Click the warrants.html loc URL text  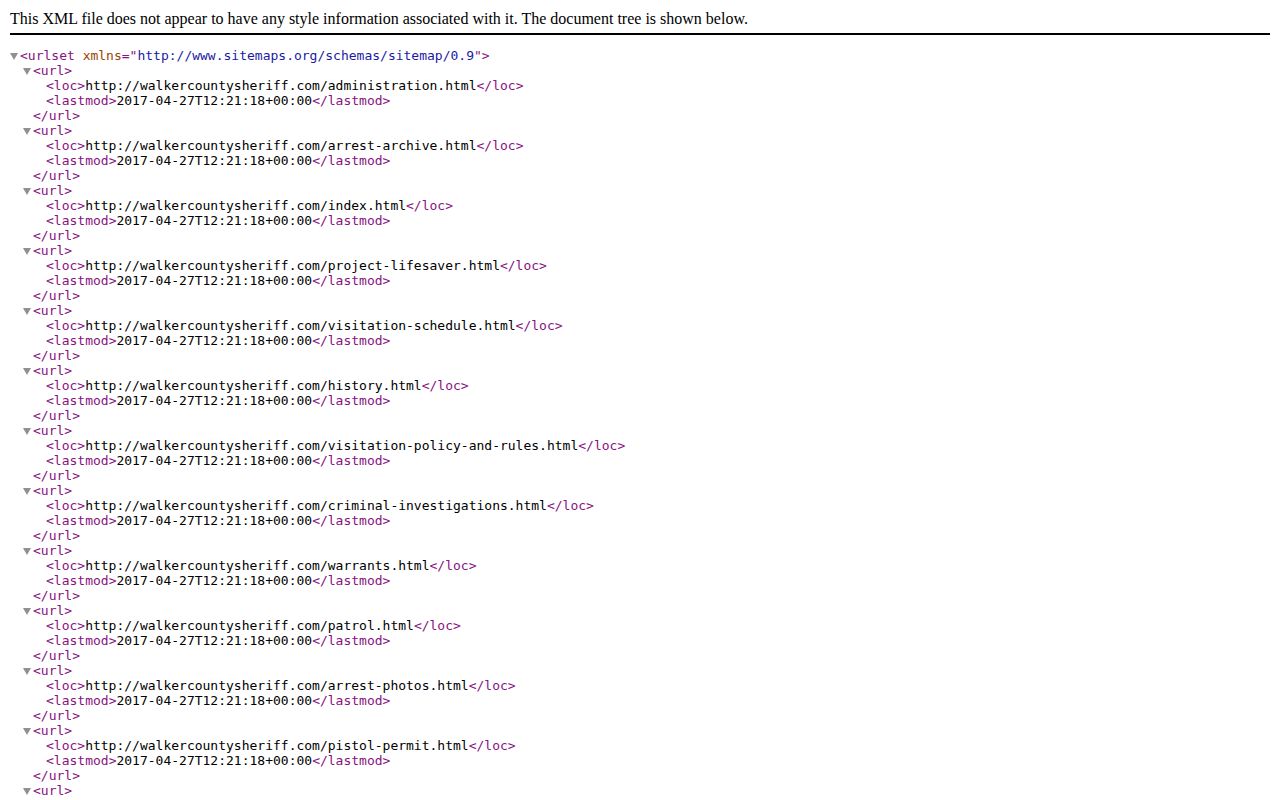coord(258,566)
